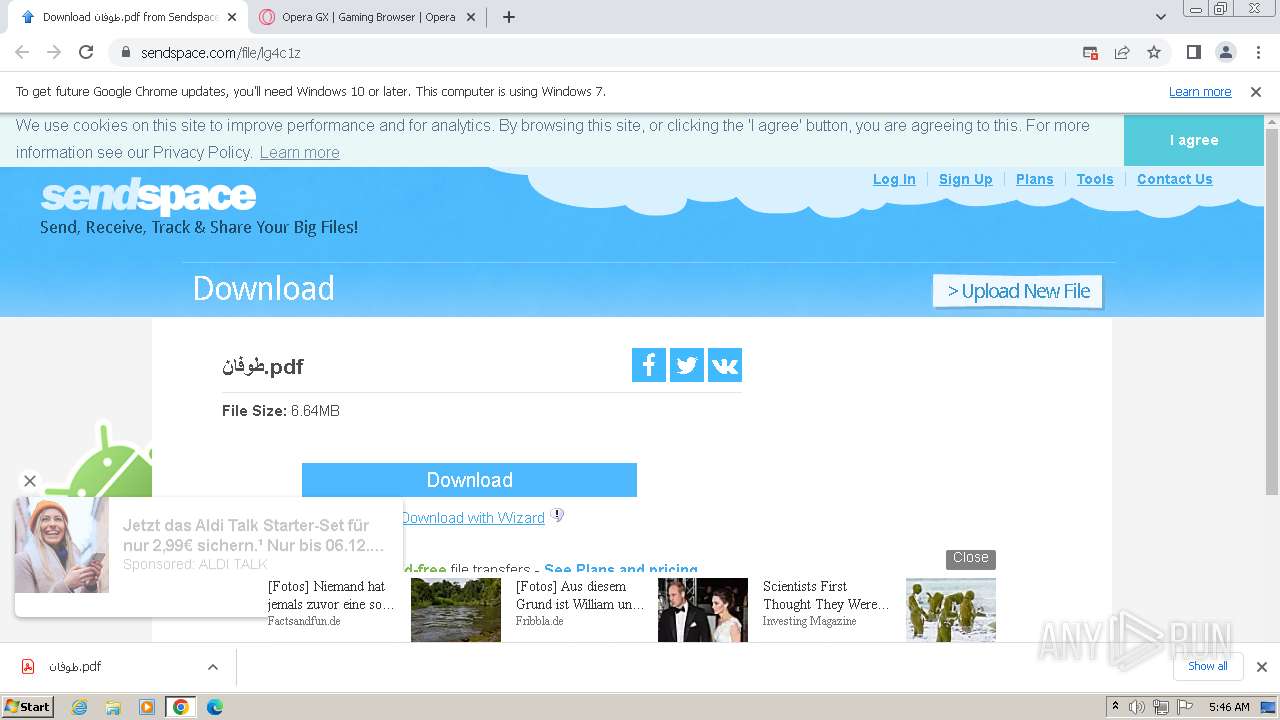
Task: Open the Tools link
Action: click(x=1095, y=179)
